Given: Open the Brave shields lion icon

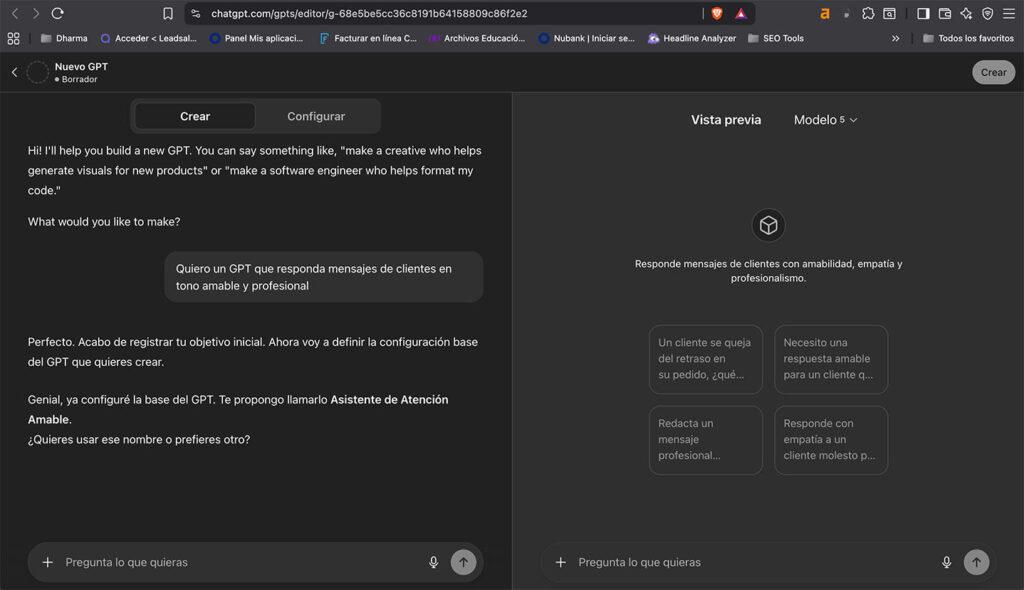Looking at the screenshot, I should click(716, 13).
